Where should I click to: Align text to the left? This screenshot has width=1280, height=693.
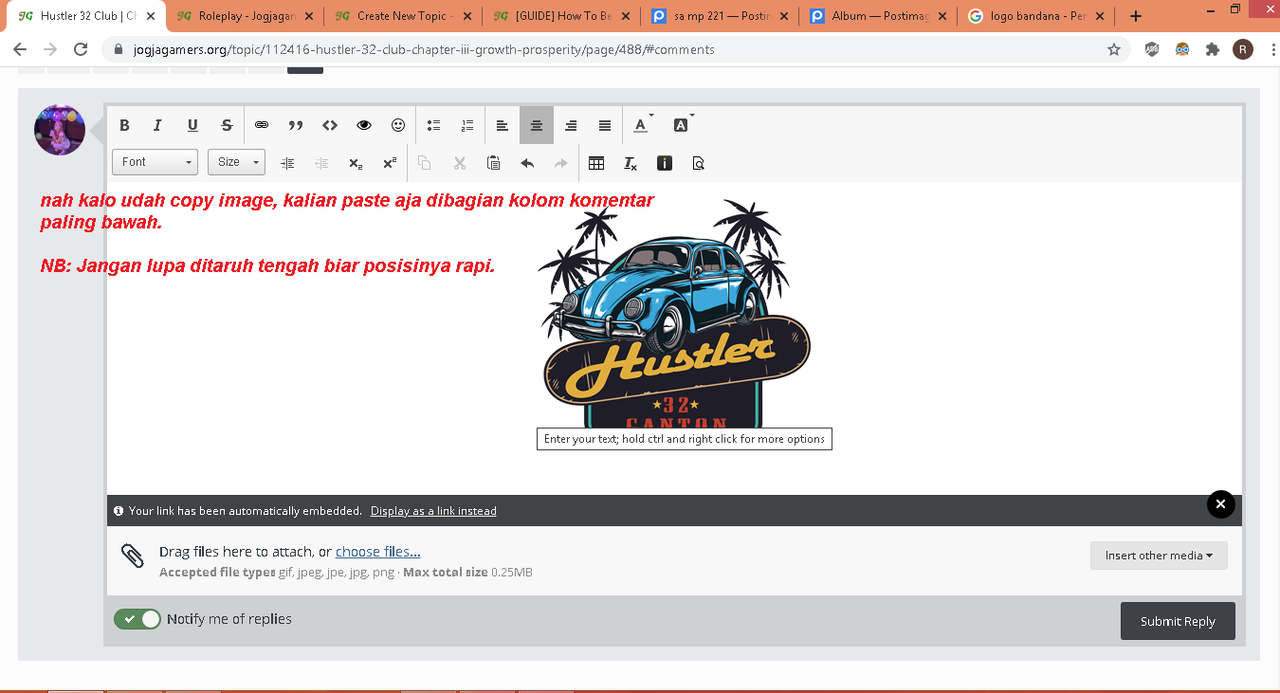click(x=502, y=125)
